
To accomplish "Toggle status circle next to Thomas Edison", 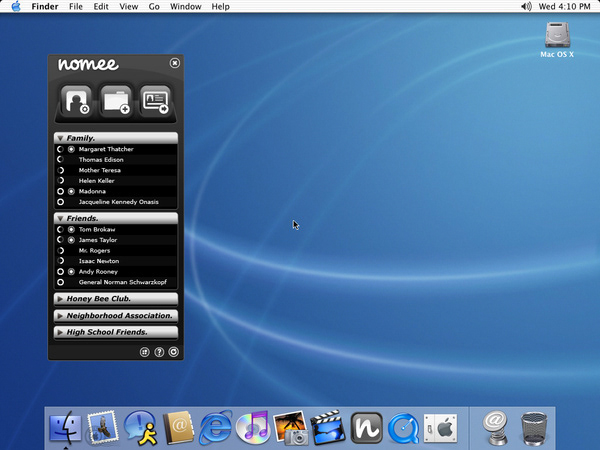I will tap(60, 160).
